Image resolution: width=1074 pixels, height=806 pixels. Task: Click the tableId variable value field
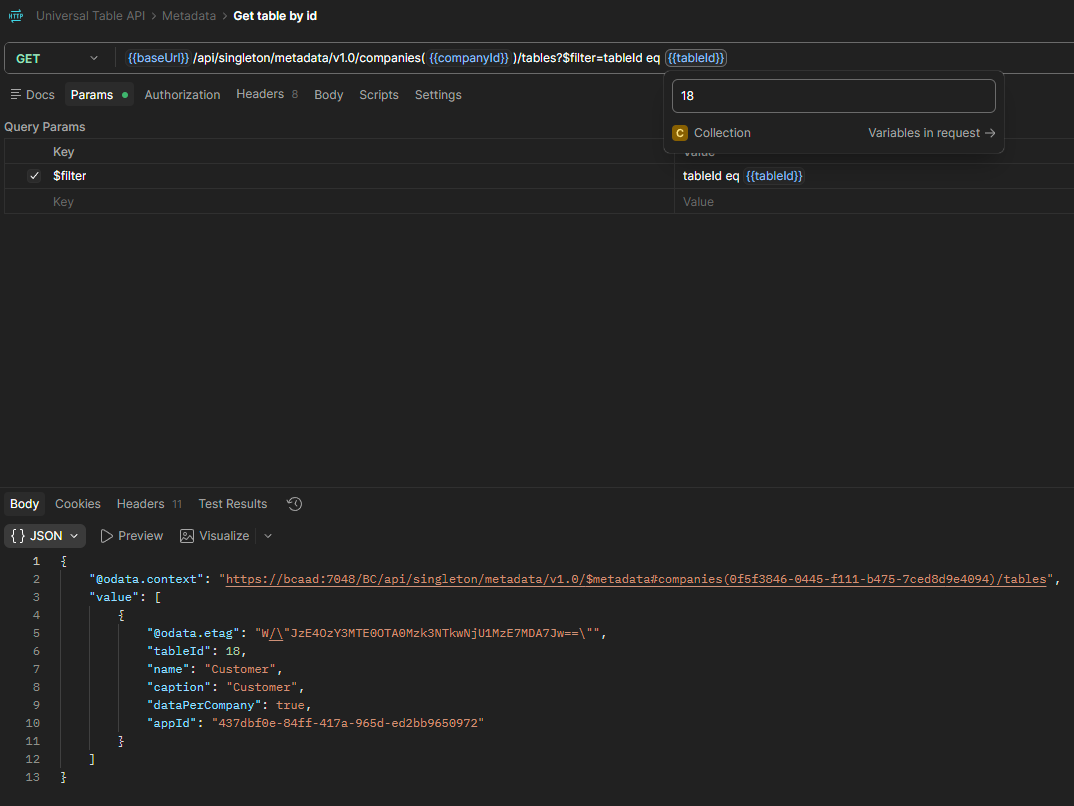coord(834,96)
